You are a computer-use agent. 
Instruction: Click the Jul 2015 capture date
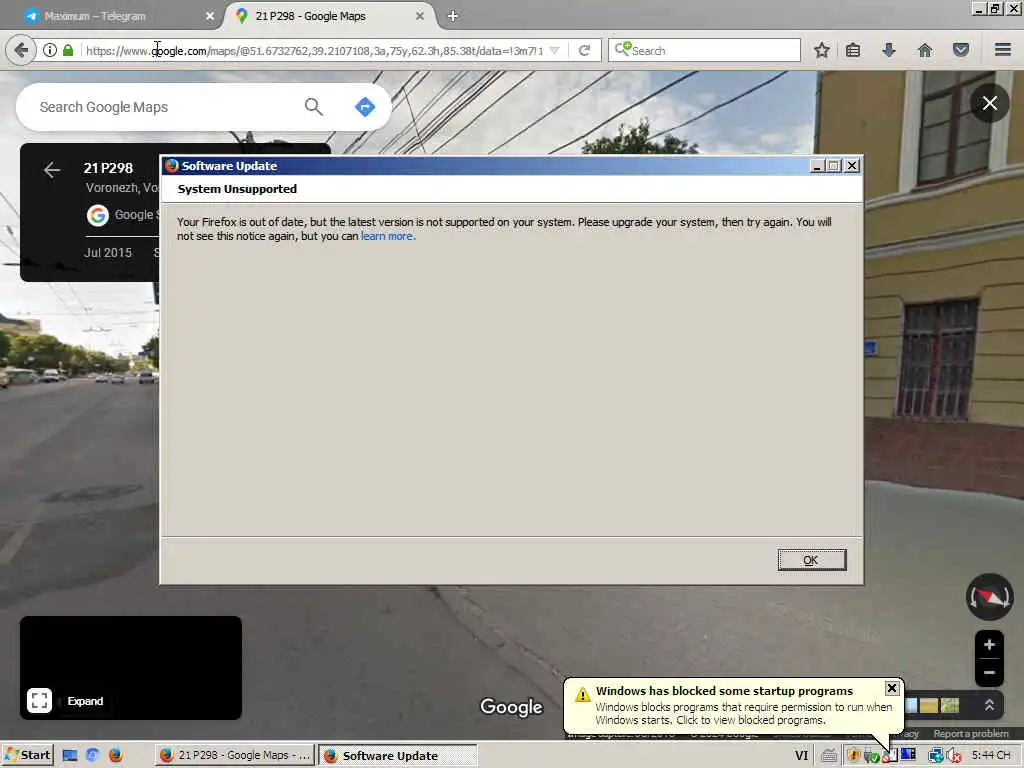(x=108, y=253)
